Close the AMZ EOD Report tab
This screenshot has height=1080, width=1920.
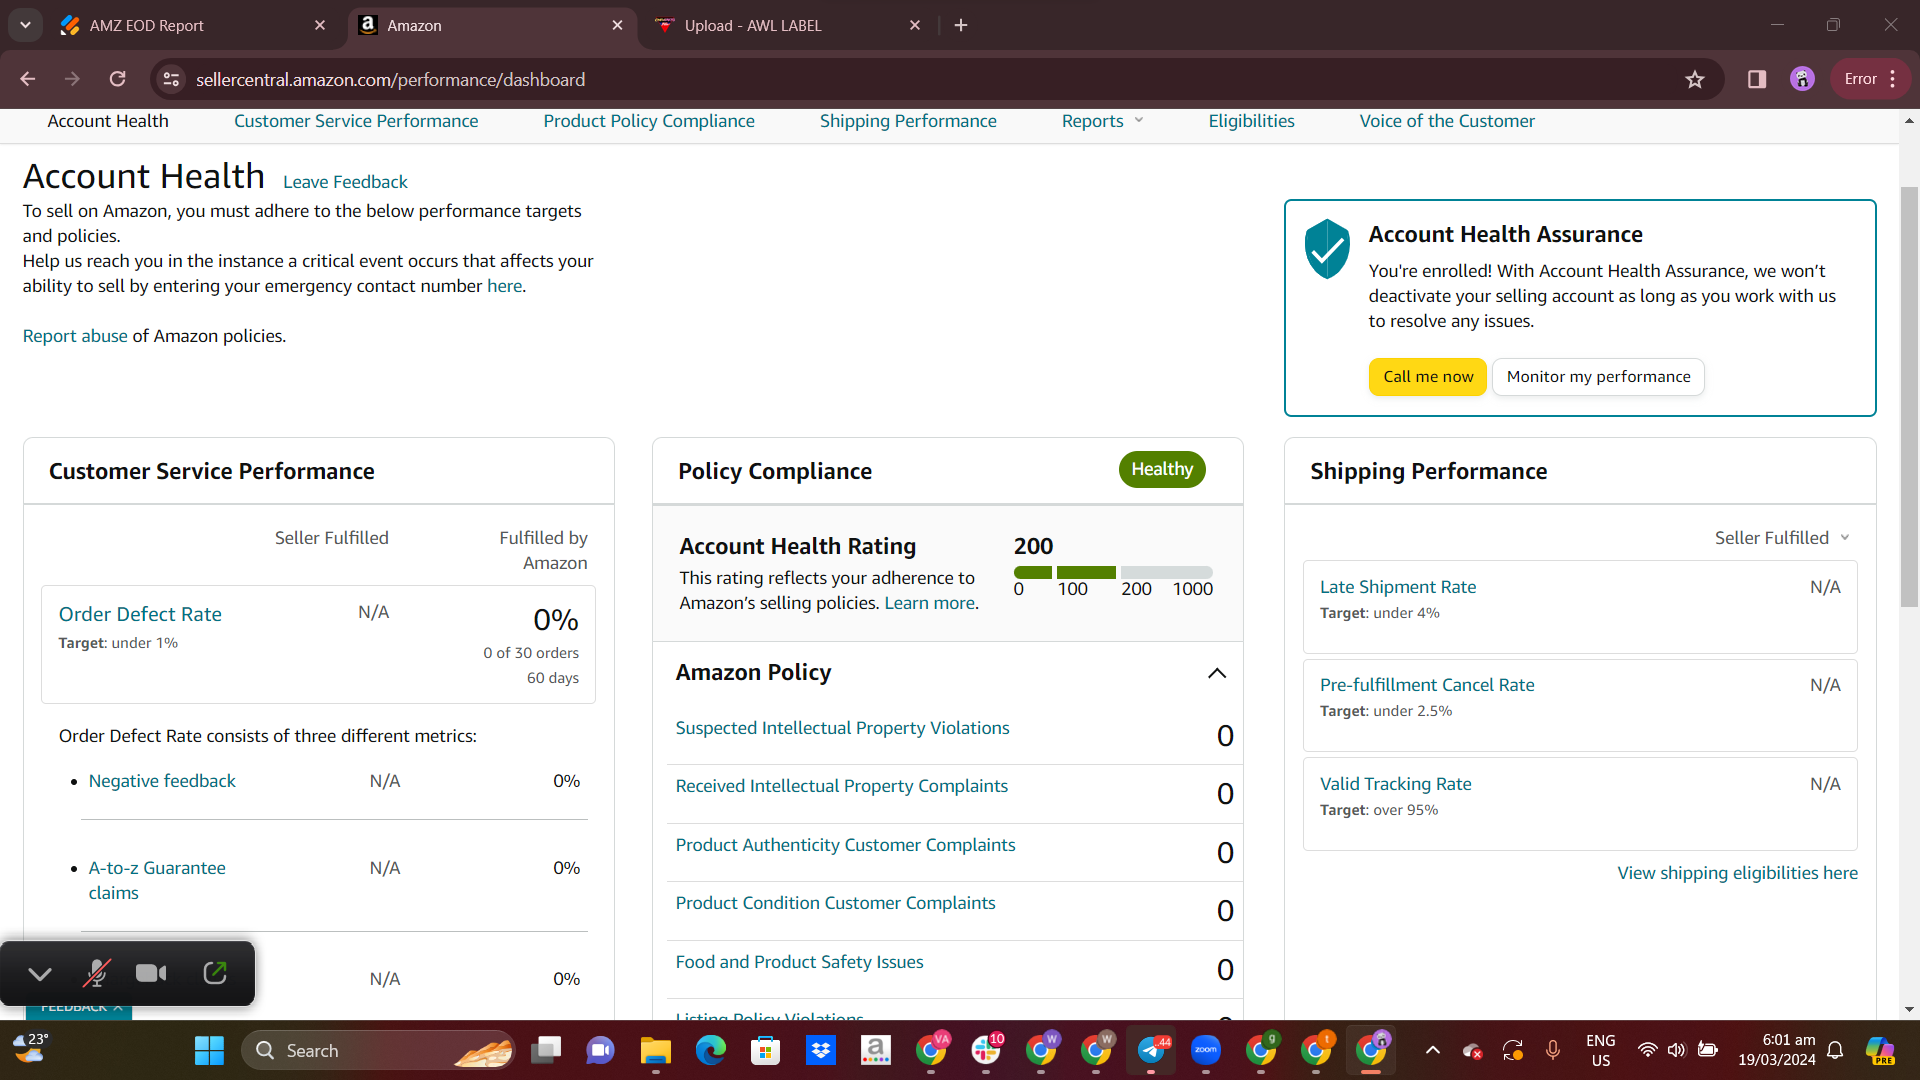click(320, 25)
